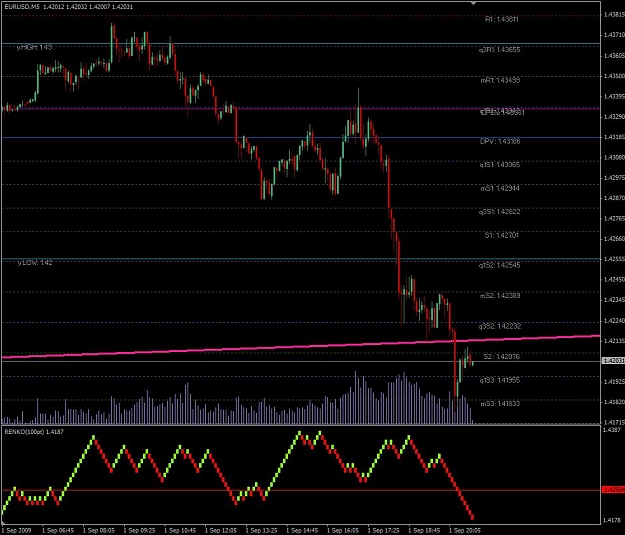
Task: Click the 1 Sep 13:25 time label
Action: pos(261,531)
